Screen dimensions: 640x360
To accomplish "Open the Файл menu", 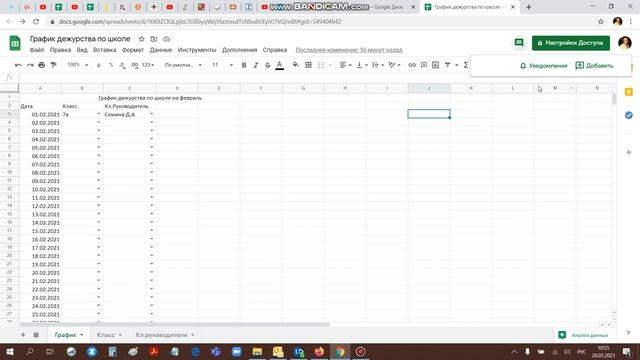I will pos(37,50).
